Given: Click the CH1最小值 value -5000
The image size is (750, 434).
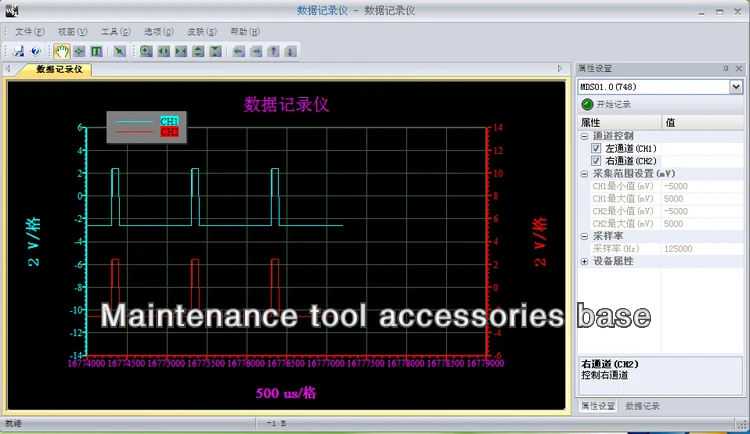Looking at the screenshot, I should click(x=675, y=186).
